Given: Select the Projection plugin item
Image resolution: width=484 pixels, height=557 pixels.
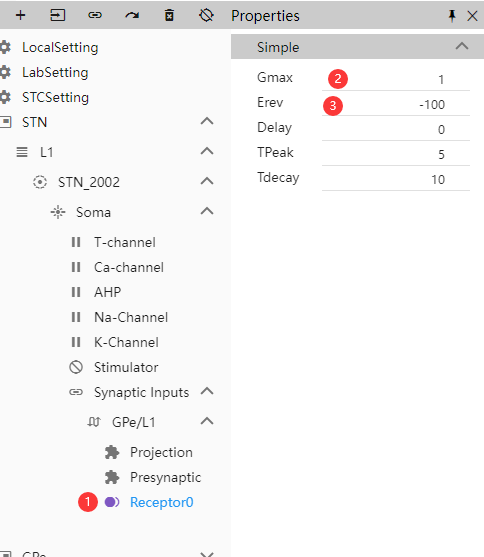Looking at the screenshot, I should click(x=161, y=452).
